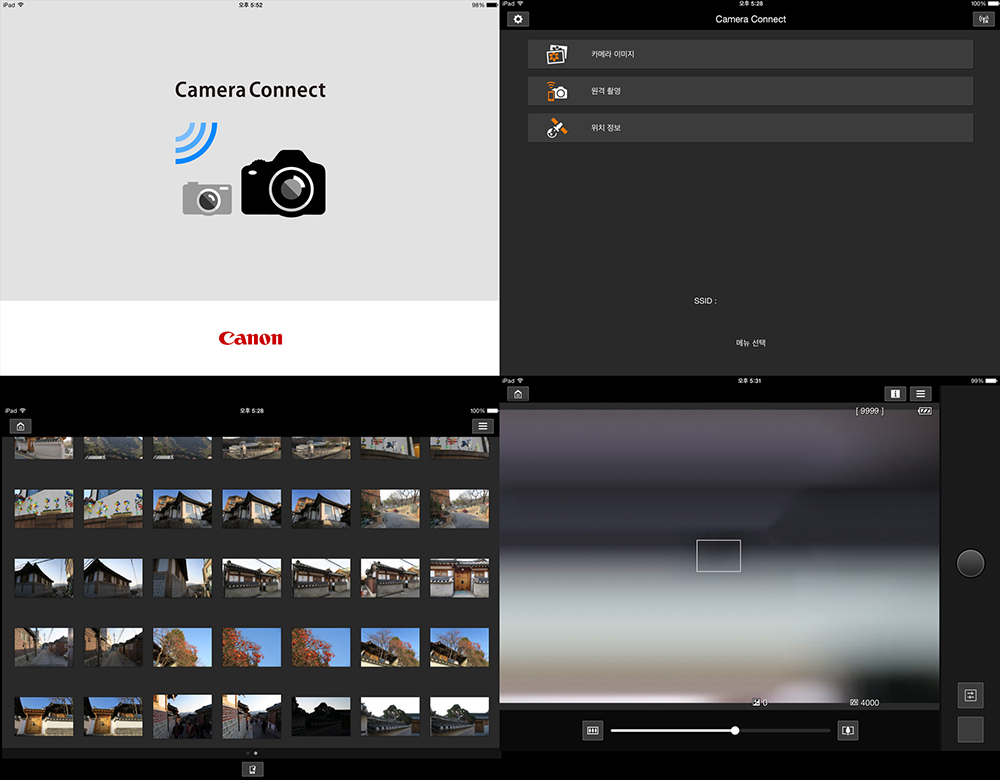Viewport: 1000px width, 780px height.
Task: Open the 위치 정보 location entry
Action: [750, 128]
